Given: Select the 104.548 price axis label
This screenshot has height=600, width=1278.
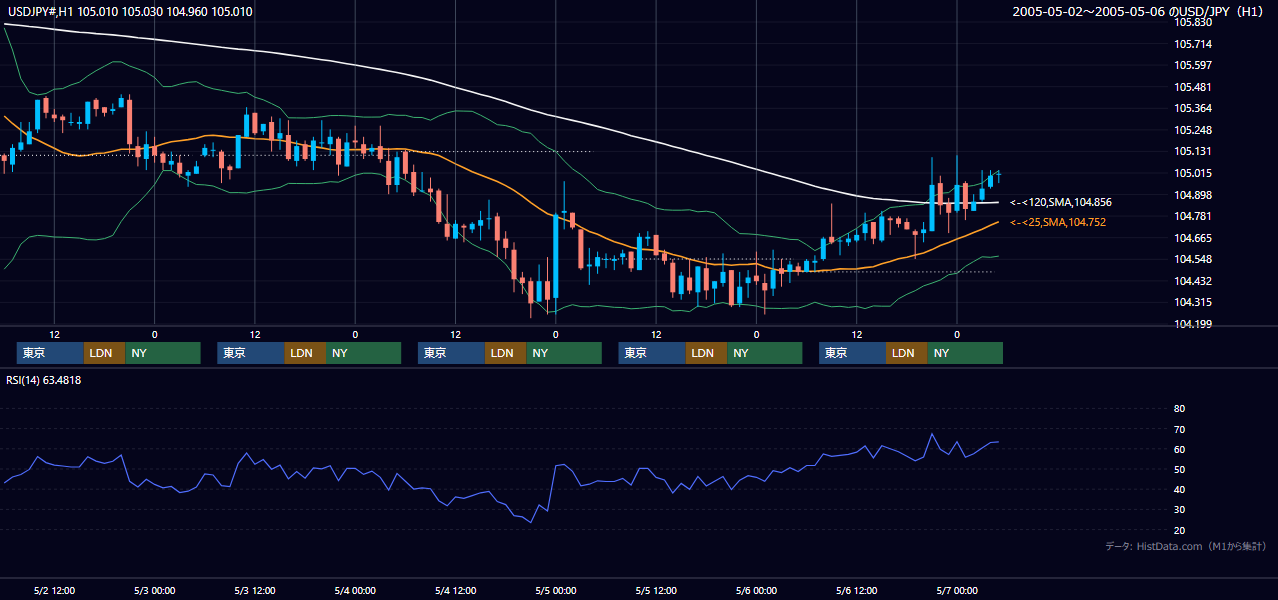Looking at the screenshot, I should (x=1193, y=259).
